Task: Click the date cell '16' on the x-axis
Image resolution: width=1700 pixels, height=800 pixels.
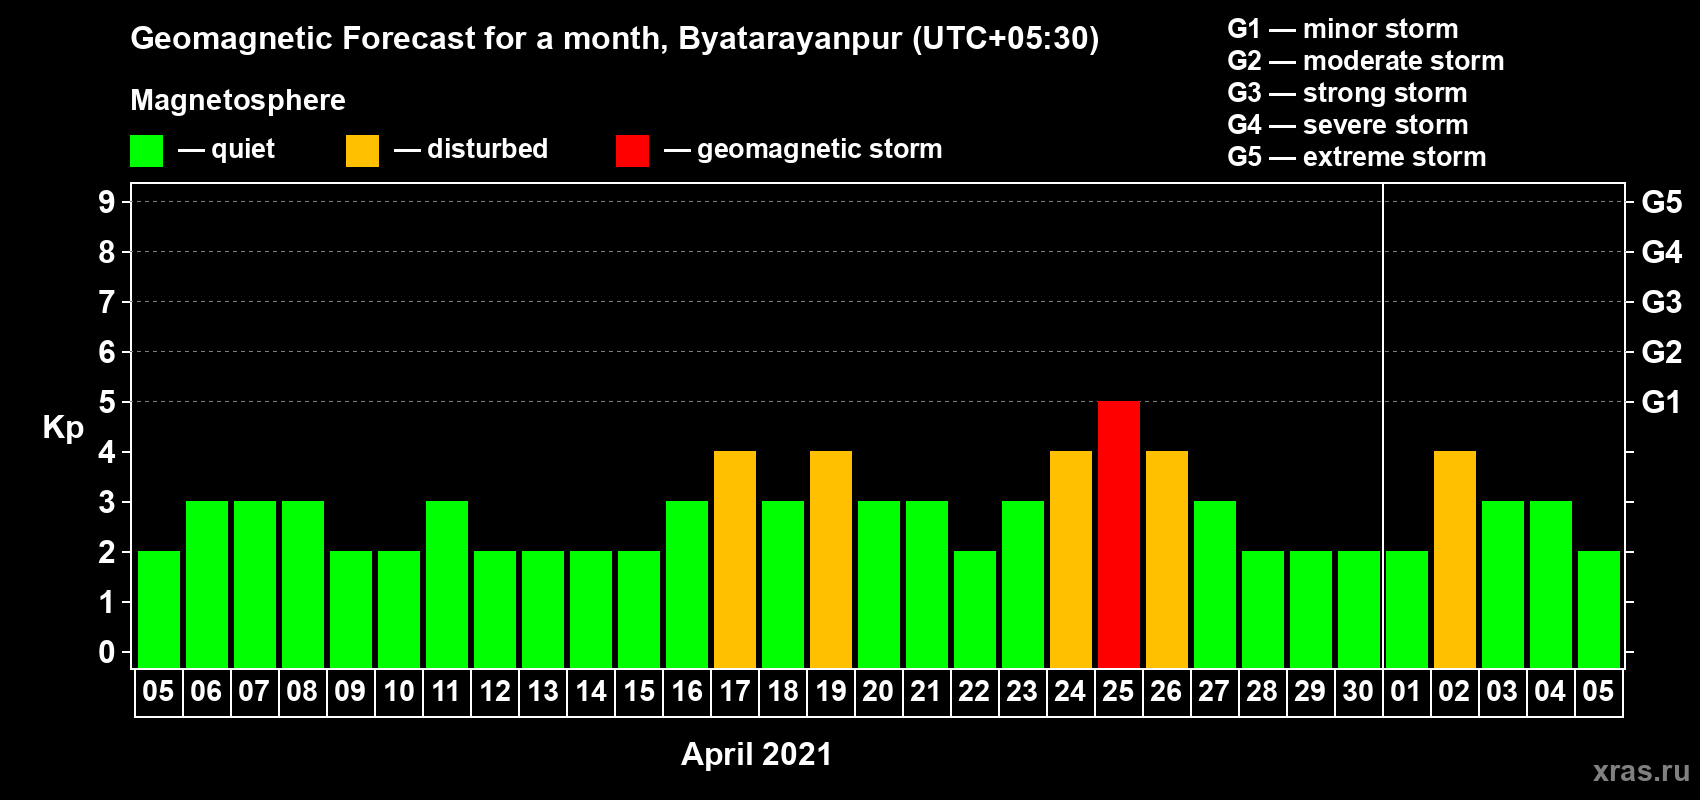Action: [x=686, y=692]
